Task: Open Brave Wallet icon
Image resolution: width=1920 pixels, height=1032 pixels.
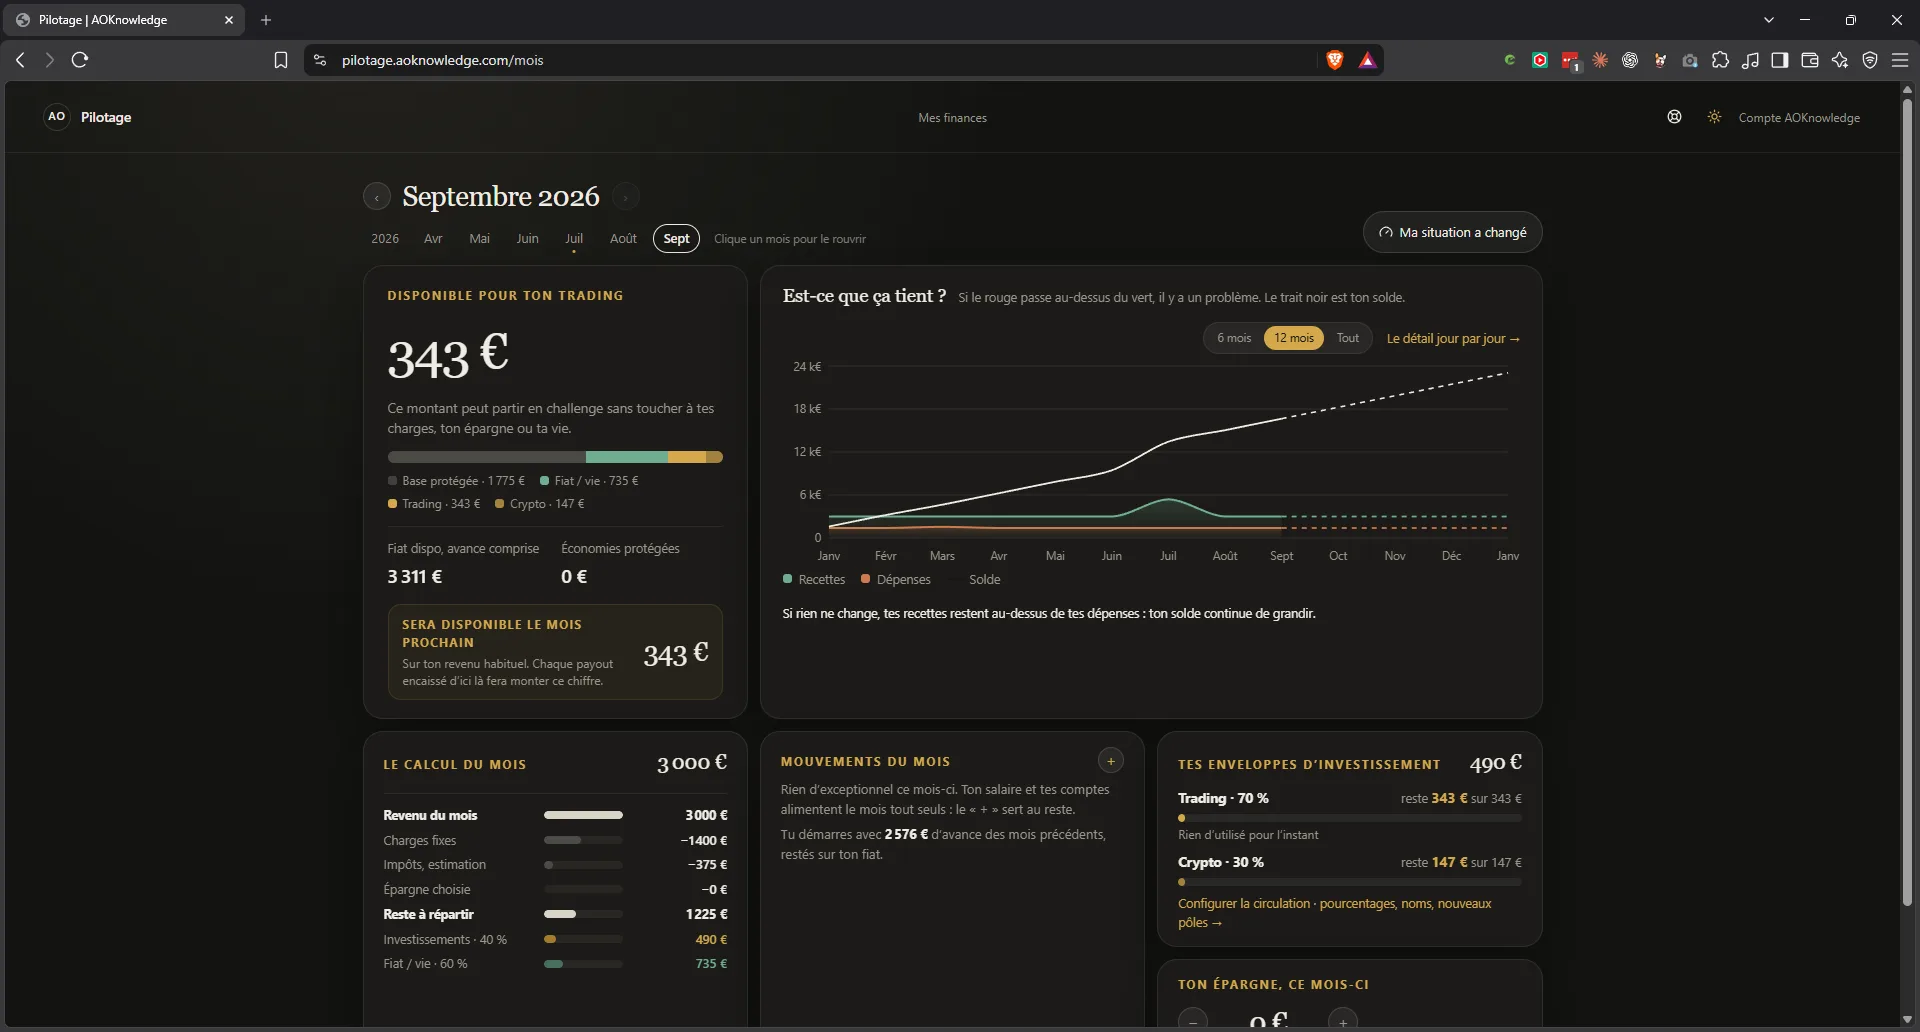Action: pyautogui.click(x=1810, y=60)
